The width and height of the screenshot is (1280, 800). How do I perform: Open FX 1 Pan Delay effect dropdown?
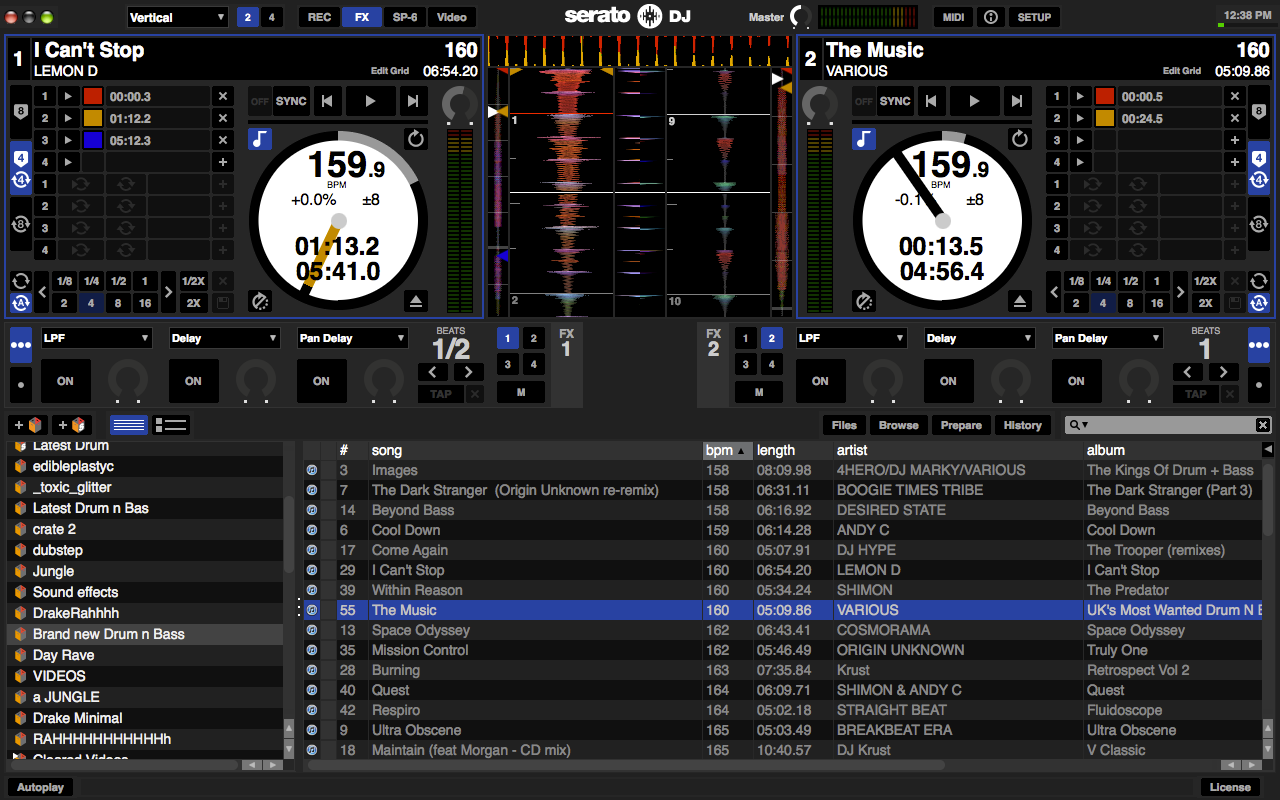click(353, 338)
